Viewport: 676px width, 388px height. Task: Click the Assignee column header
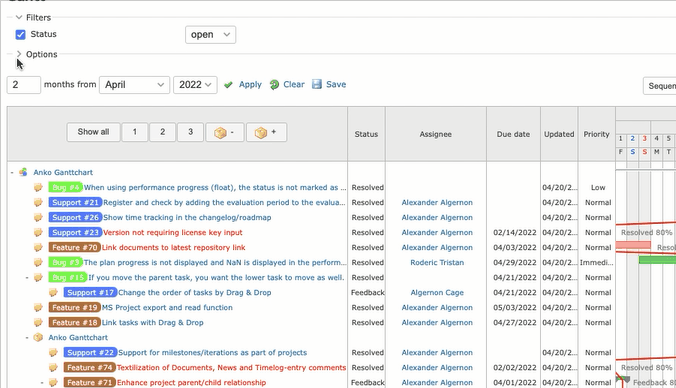436,134
